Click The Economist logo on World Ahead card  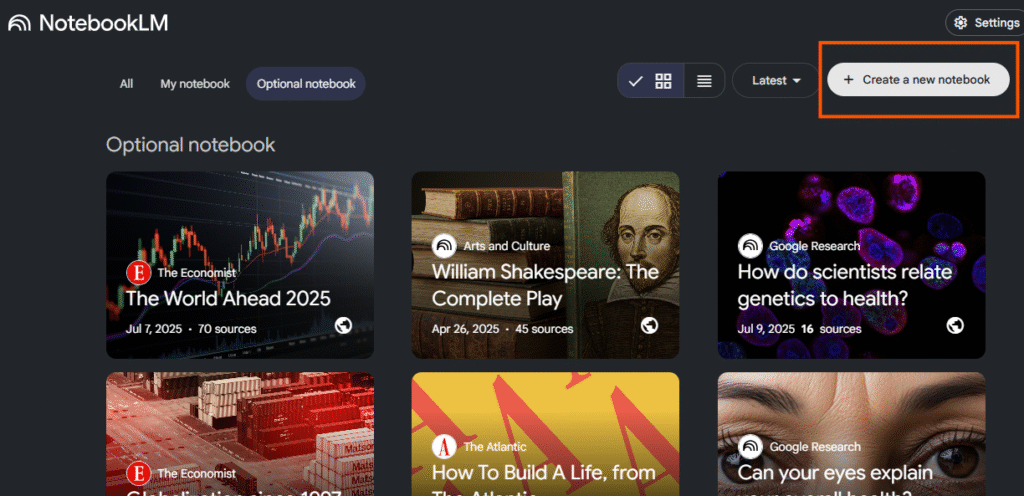click(138, 272)
